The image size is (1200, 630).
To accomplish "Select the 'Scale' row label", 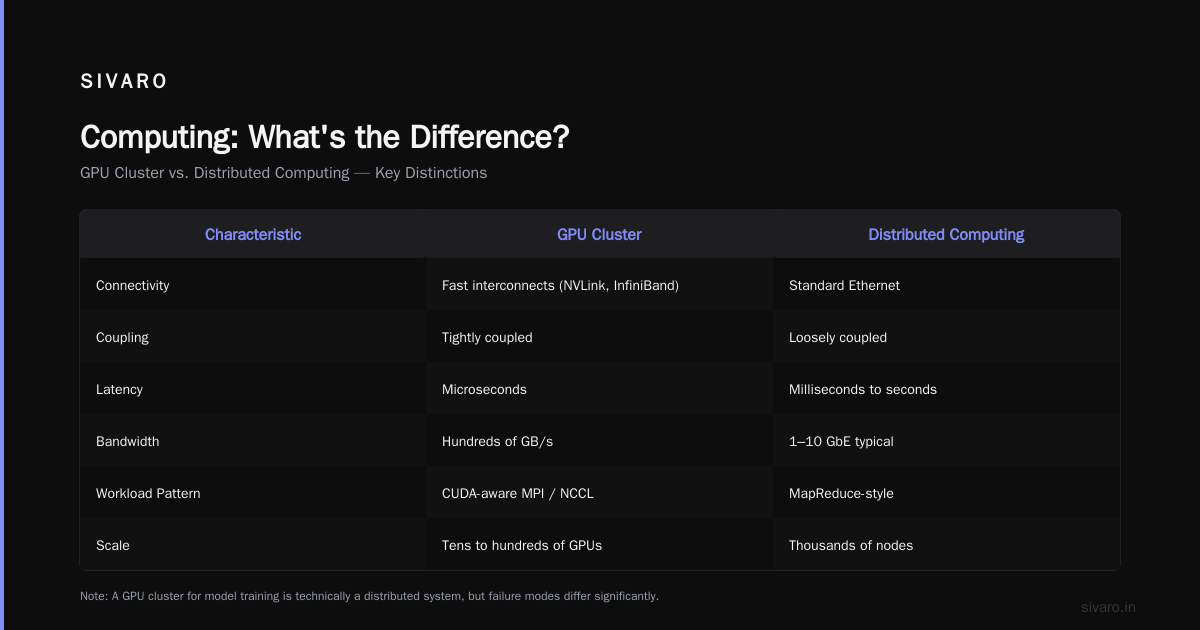I will click(x=113, y=545).
